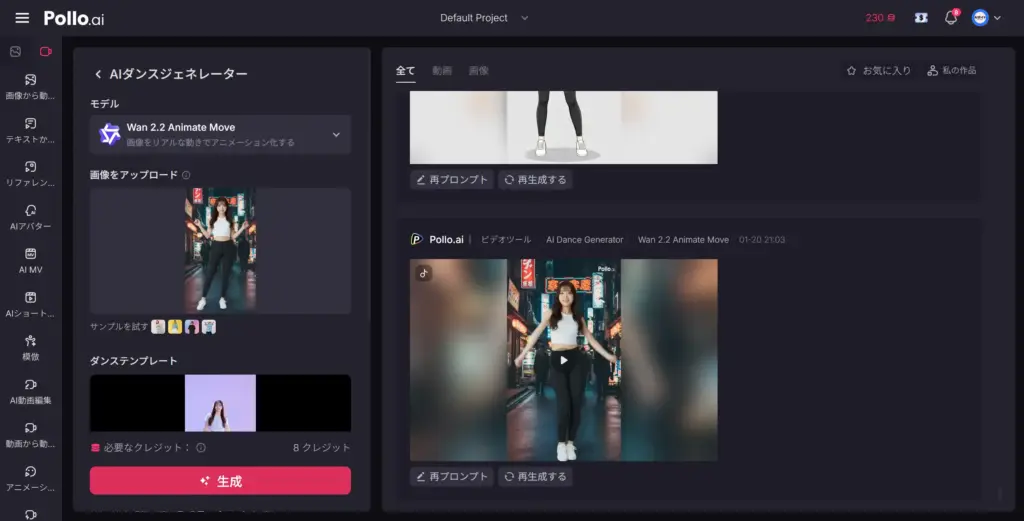Click the info icon beside 画像をアップロード
1024x521 pixels.
click(x=187, y=175)
